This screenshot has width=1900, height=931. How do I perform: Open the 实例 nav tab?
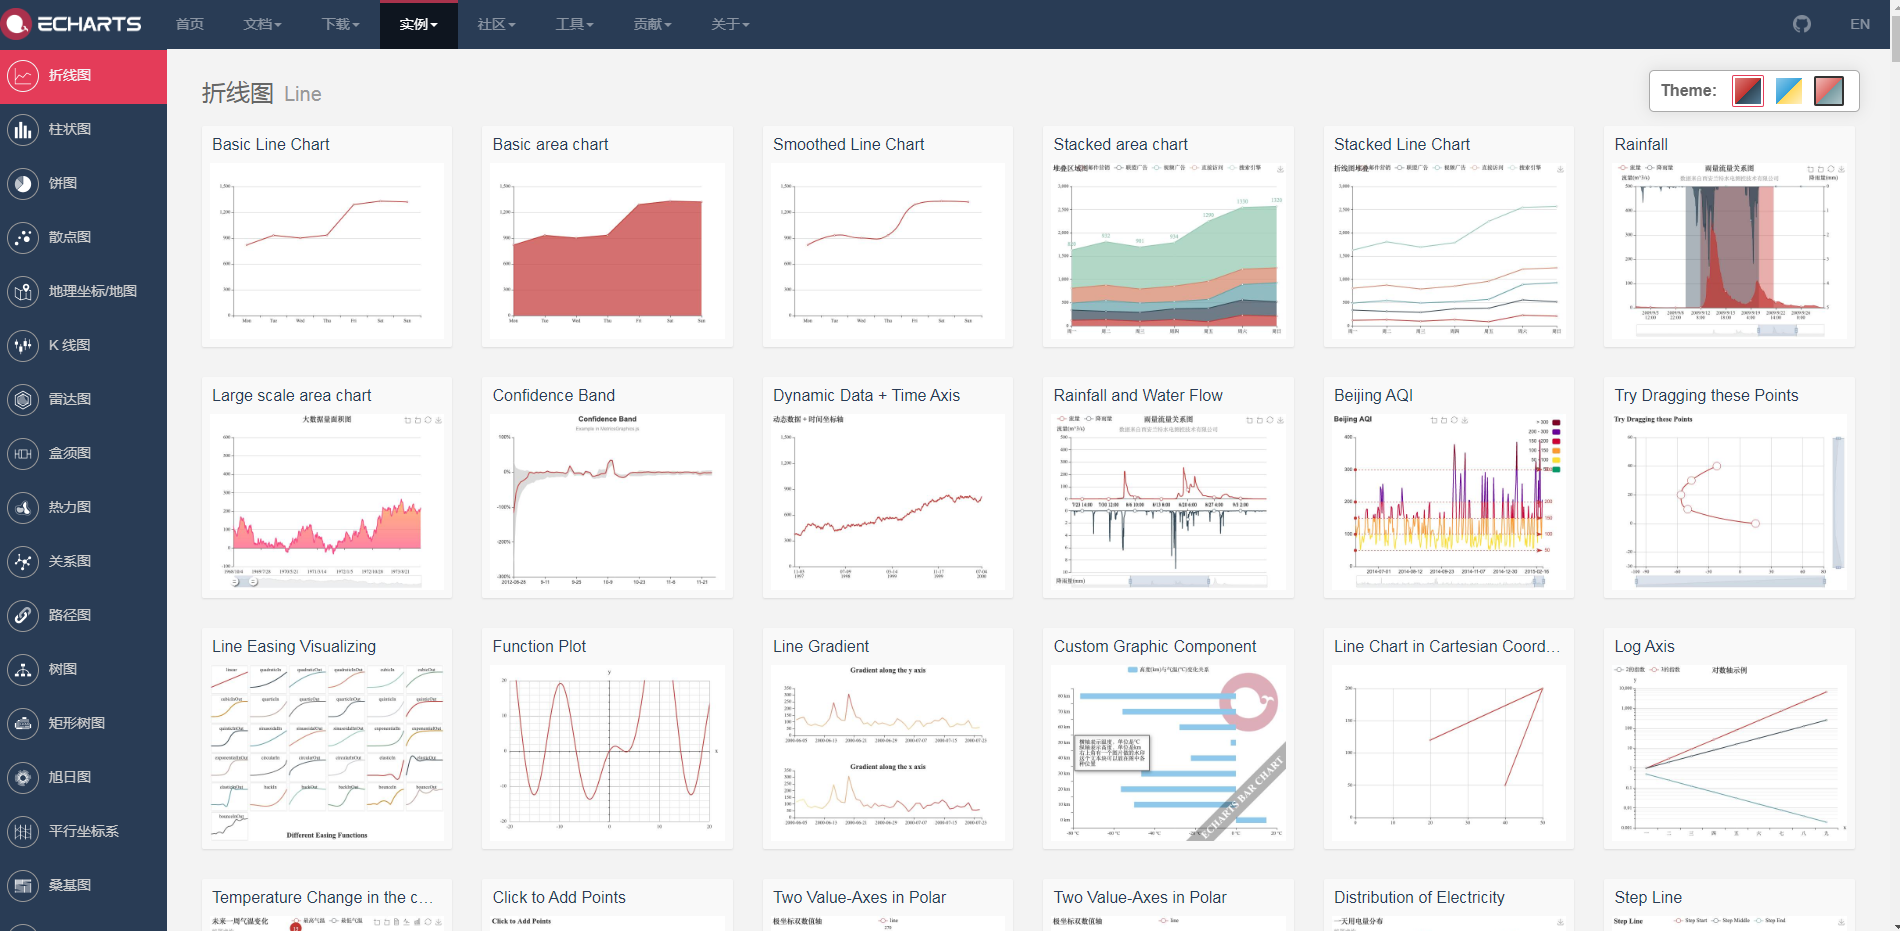[418, 24]
